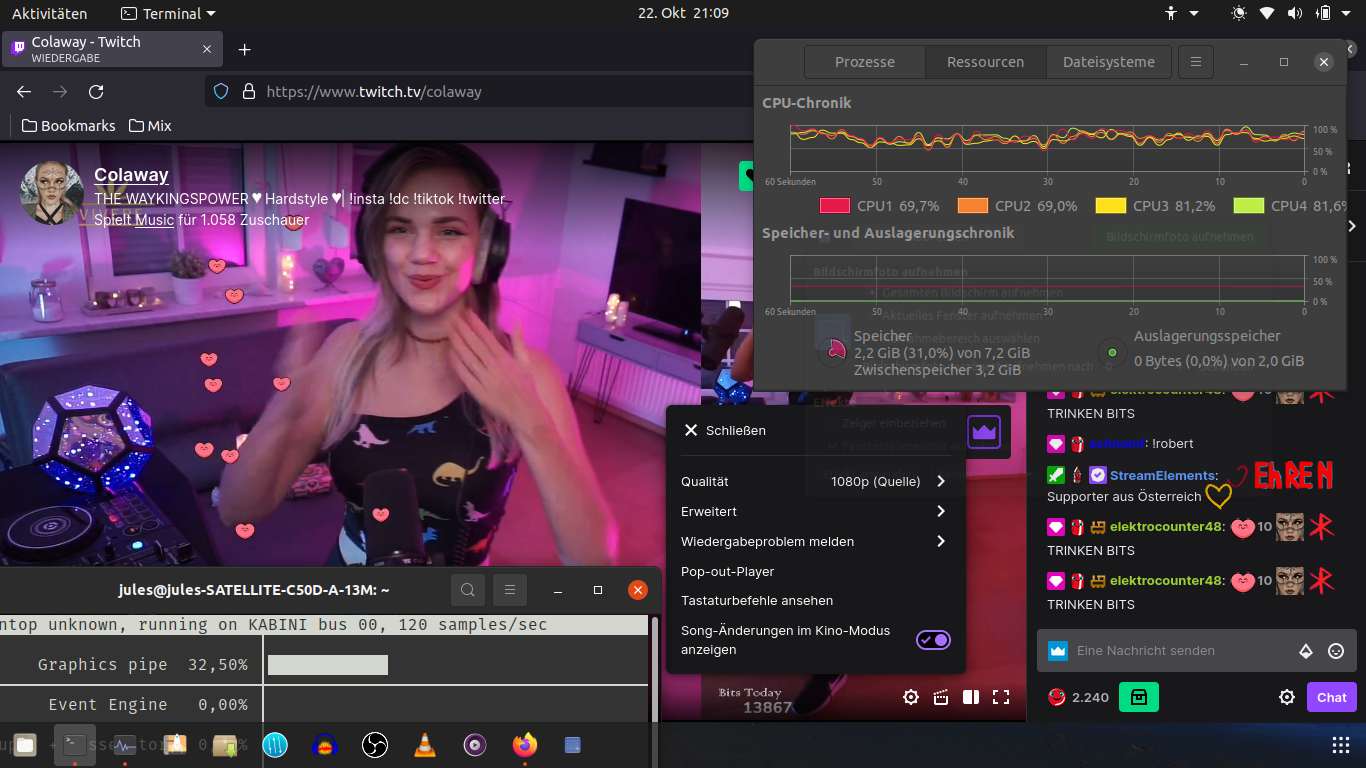Open the green channel points rewards chest
This screenshot has height=768, width=1366.
(1138, 697)
